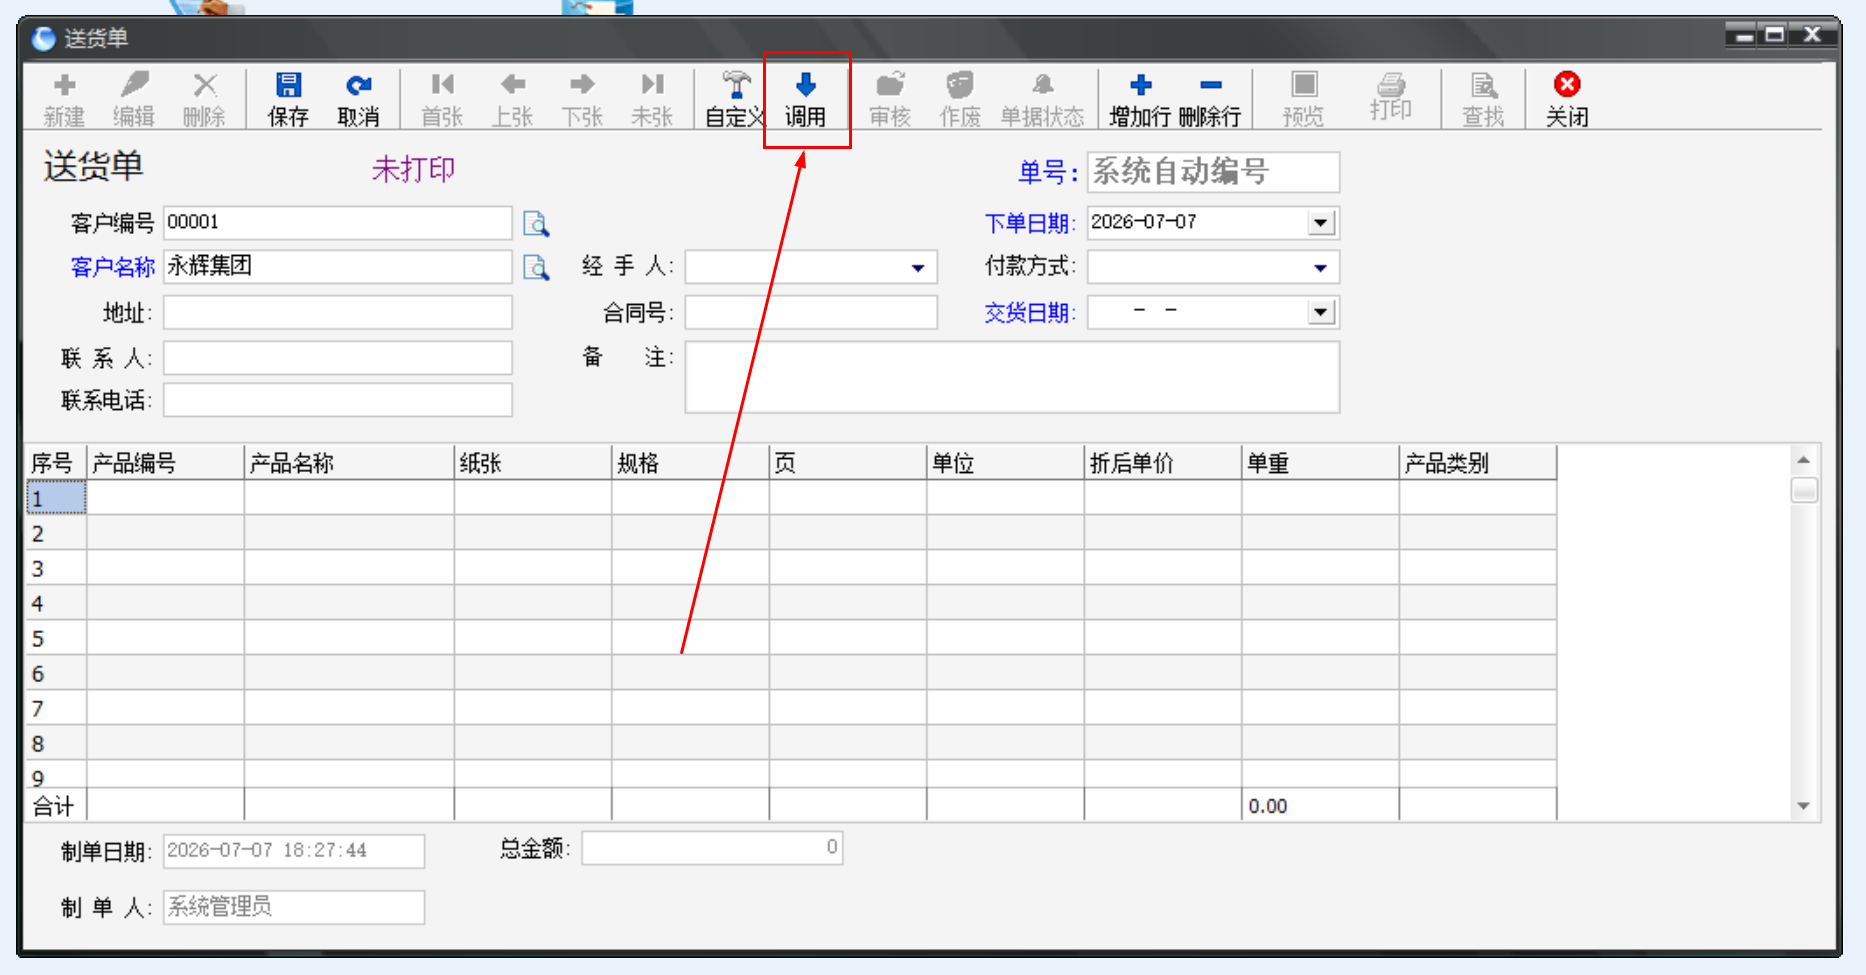Click the 客户名称 blue label link
Viewport: 1866px width, 975px height.
pos(112,267)
